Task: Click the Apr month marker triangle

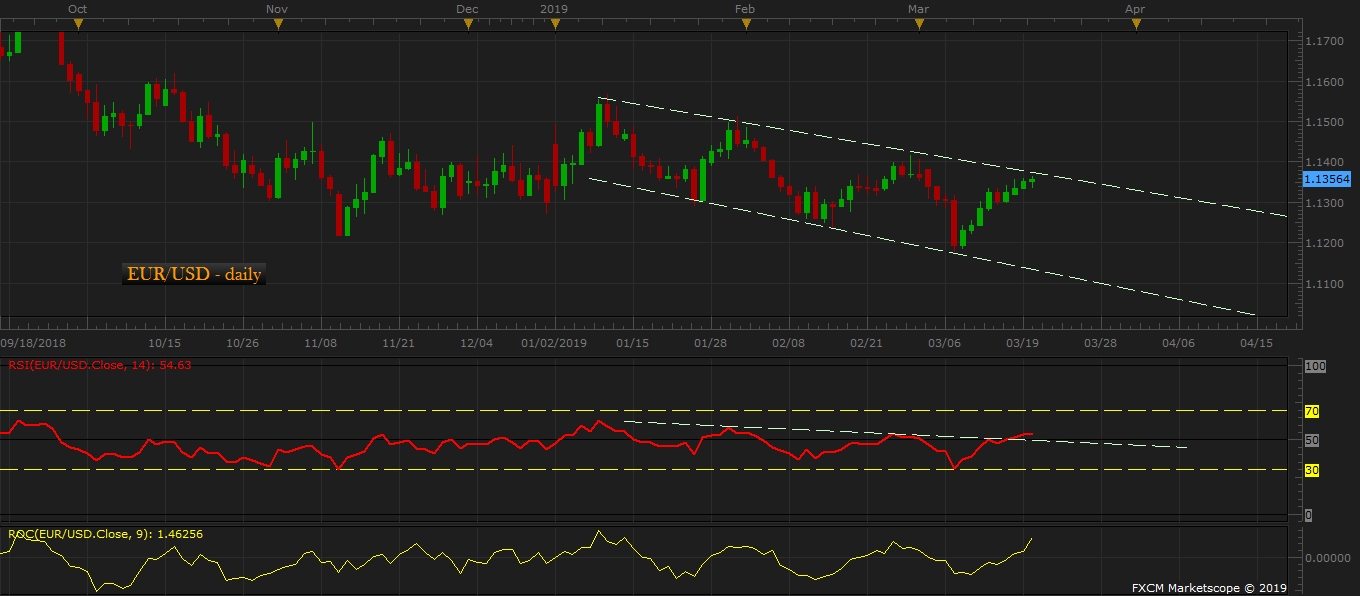Action: [1136, 25]
